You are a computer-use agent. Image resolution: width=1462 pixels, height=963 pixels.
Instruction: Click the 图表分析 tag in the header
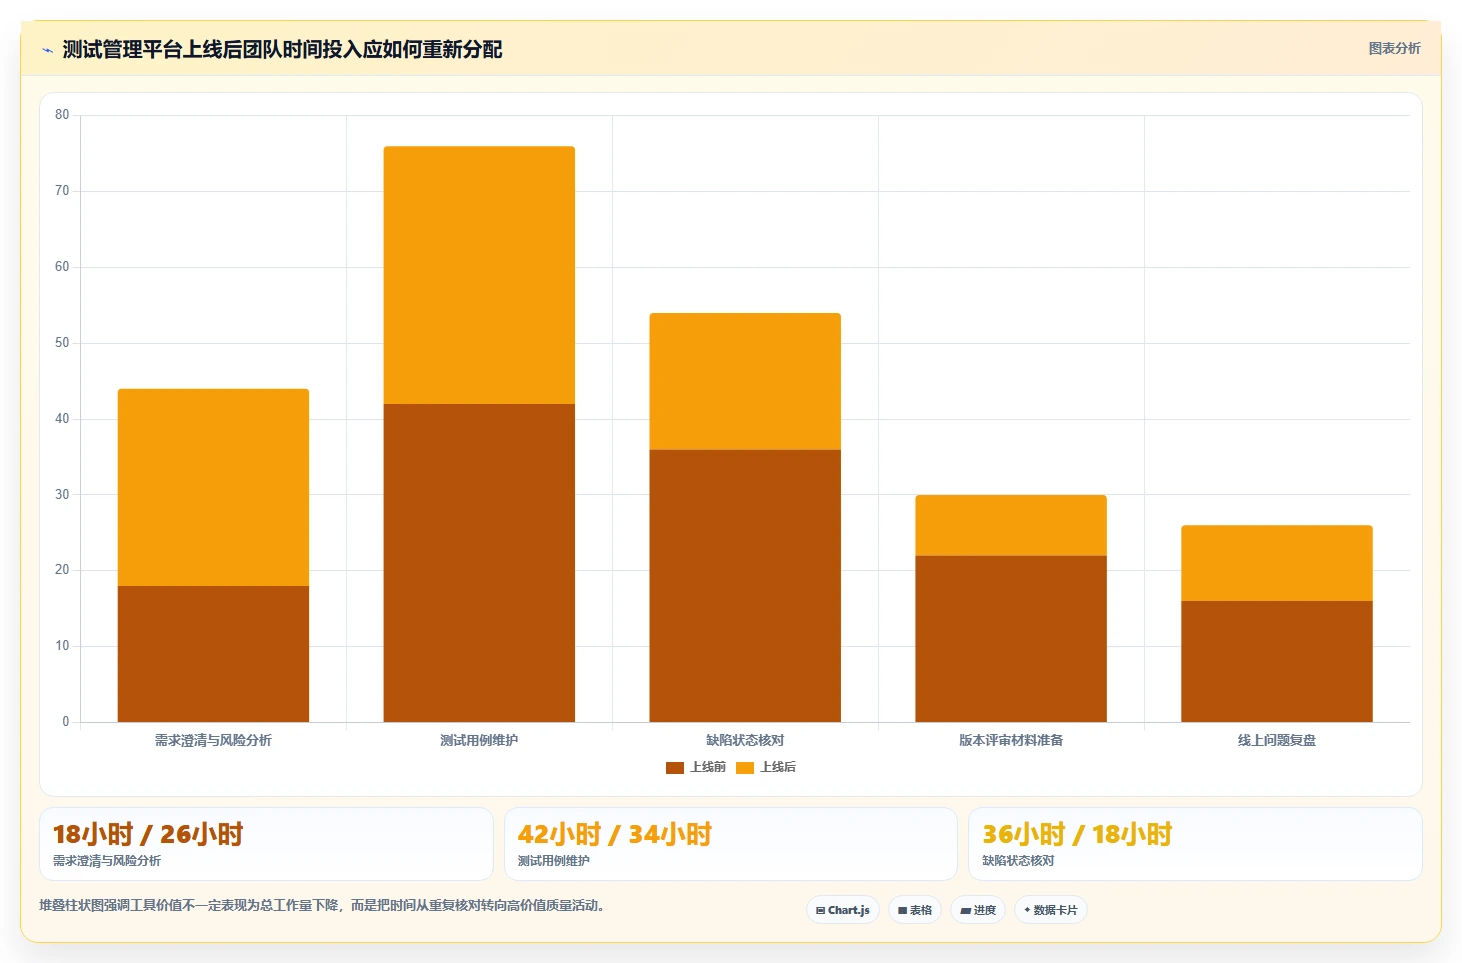pyautogui.click(x=1394, y=48)
